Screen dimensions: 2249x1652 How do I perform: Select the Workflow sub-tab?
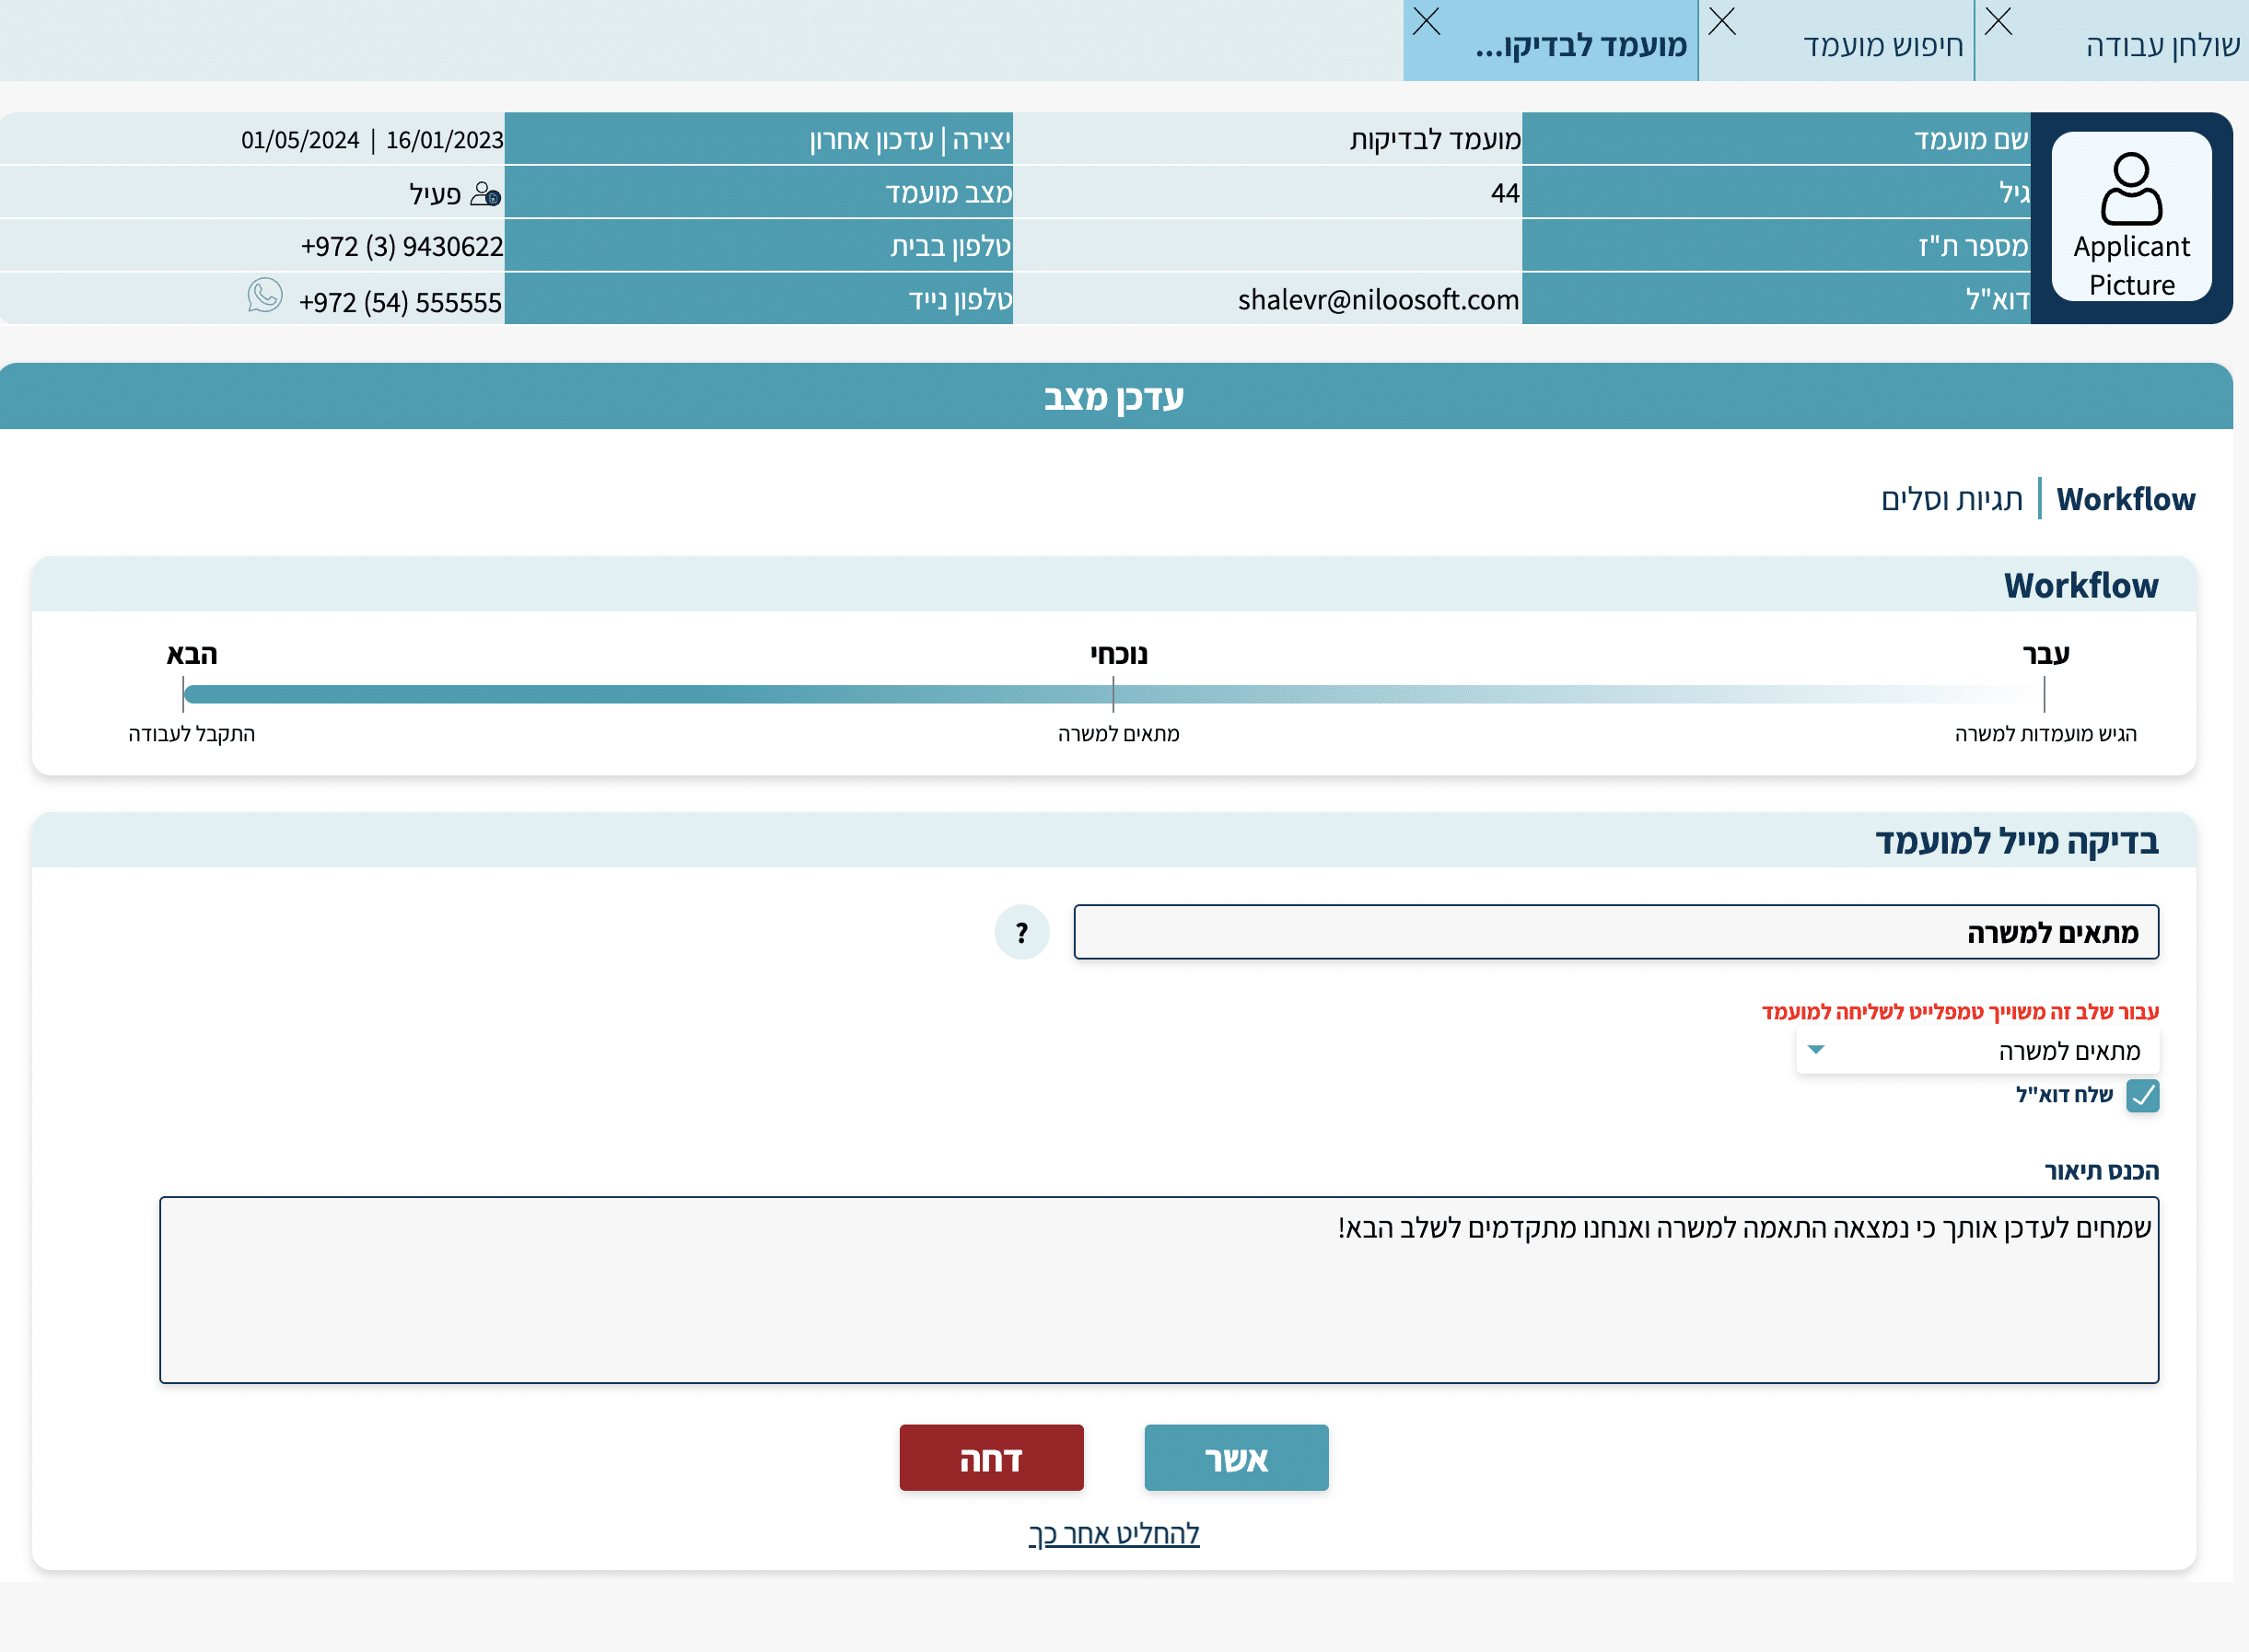(2125, 499)
